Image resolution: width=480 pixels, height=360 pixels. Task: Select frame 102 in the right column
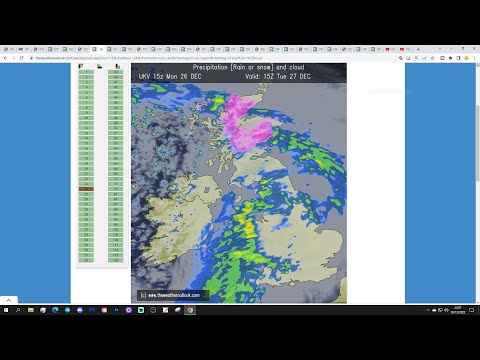click(x=116, y=230)
